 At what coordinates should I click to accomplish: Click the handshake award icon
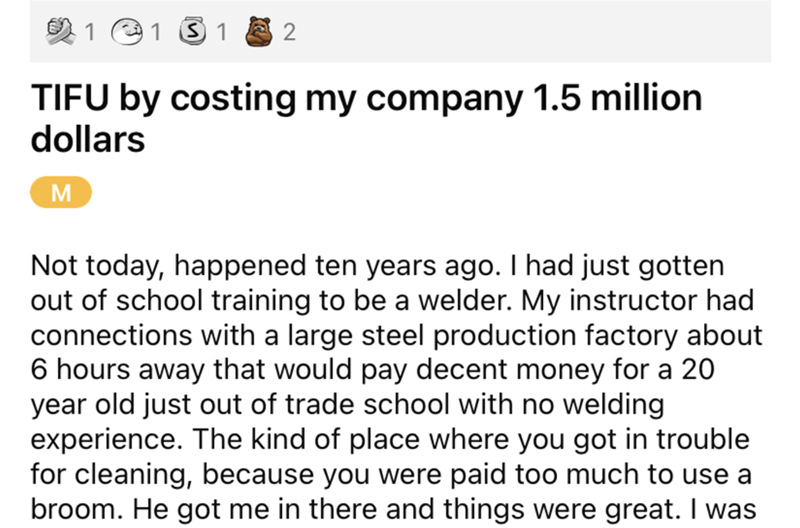point(60,32)
